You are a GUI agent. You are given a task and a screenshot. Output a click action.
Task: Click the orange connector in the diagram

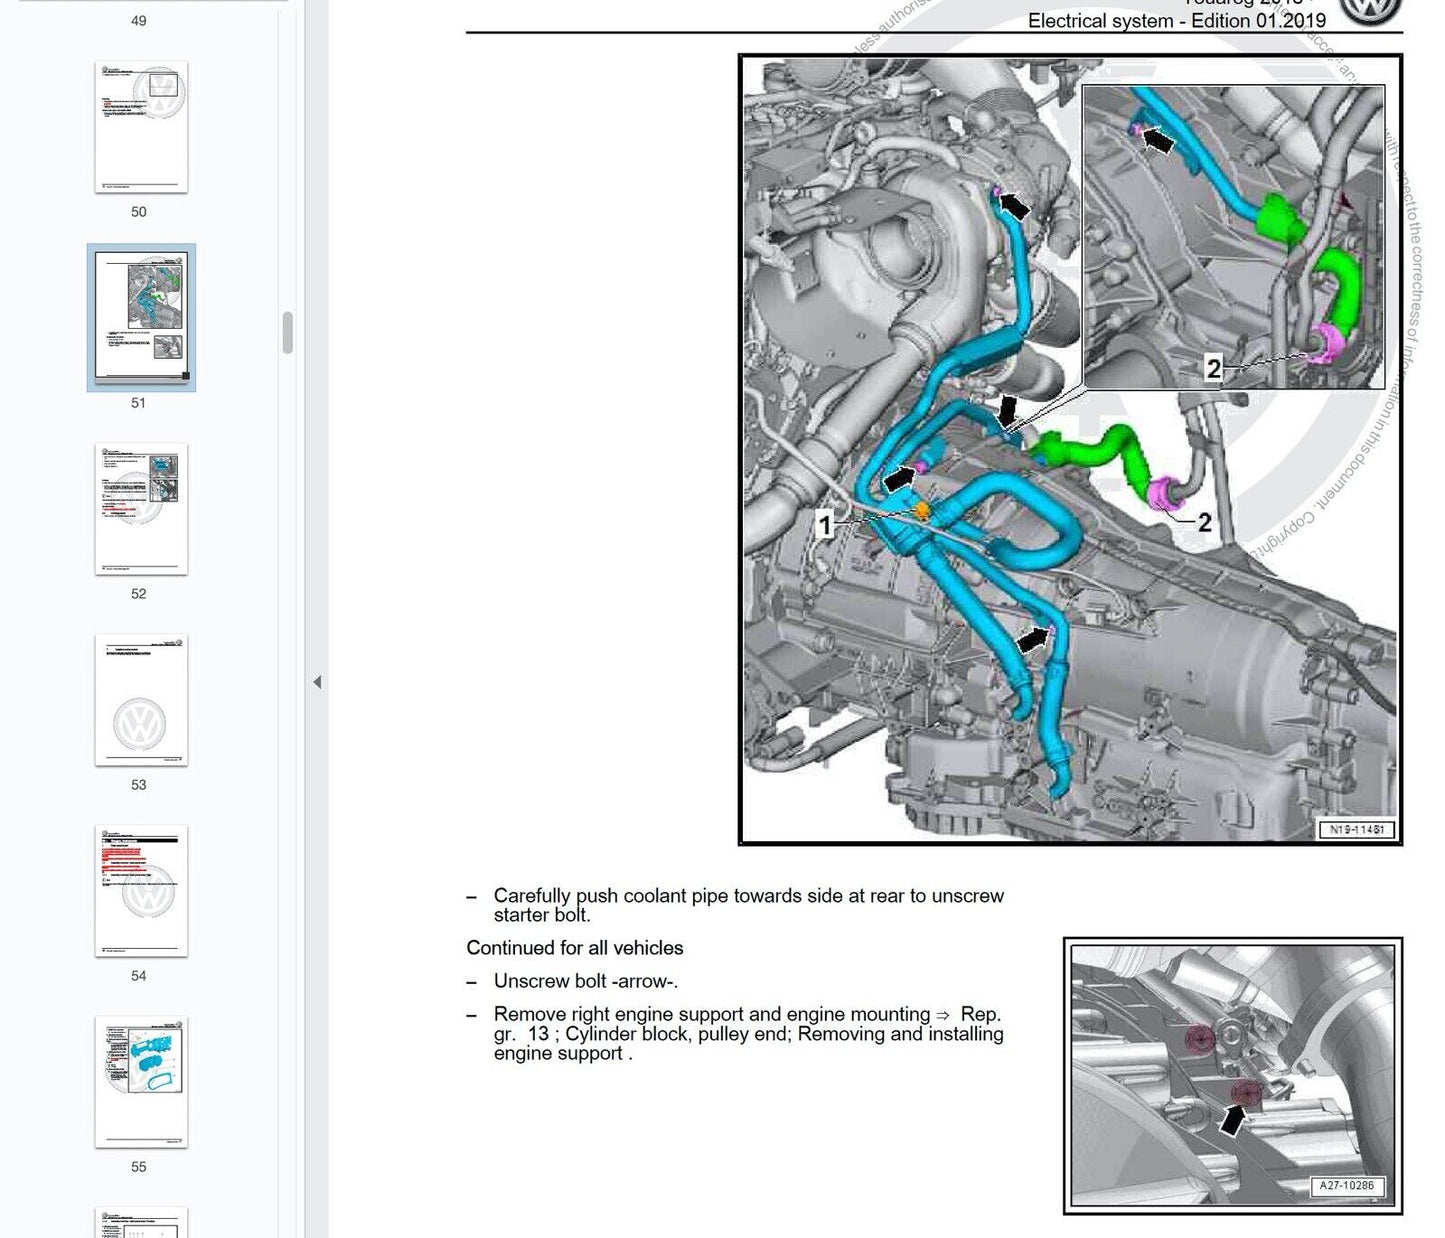(922, 511)
